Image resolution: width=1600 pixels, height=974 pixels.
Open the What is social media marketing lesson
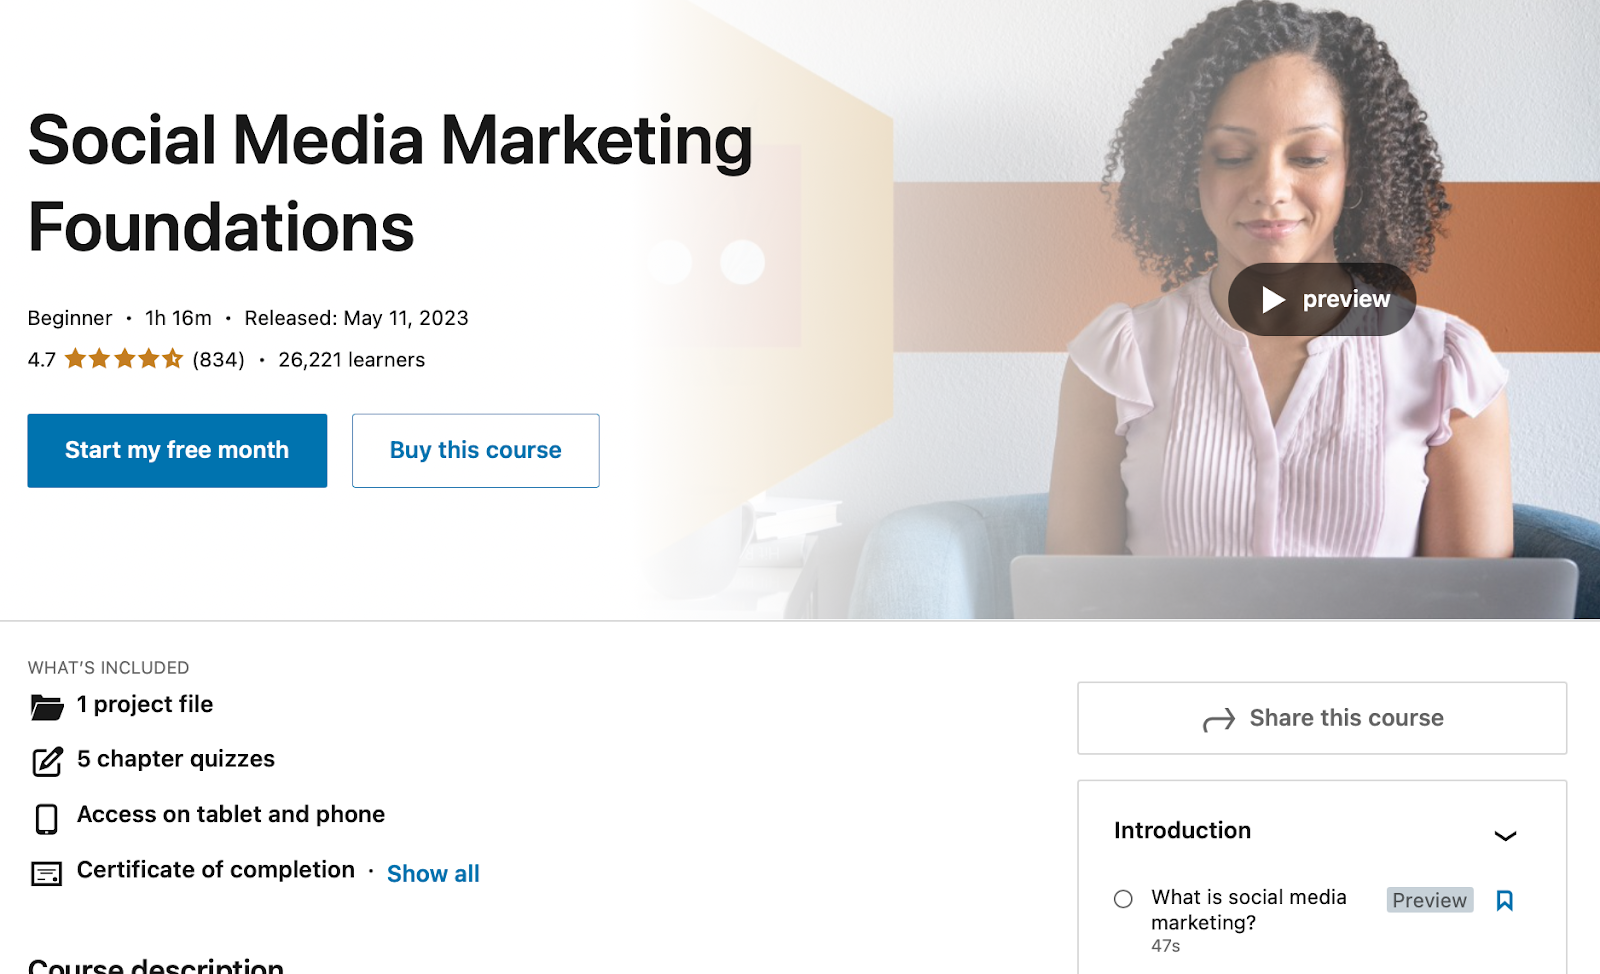[x=1248, y=909]
